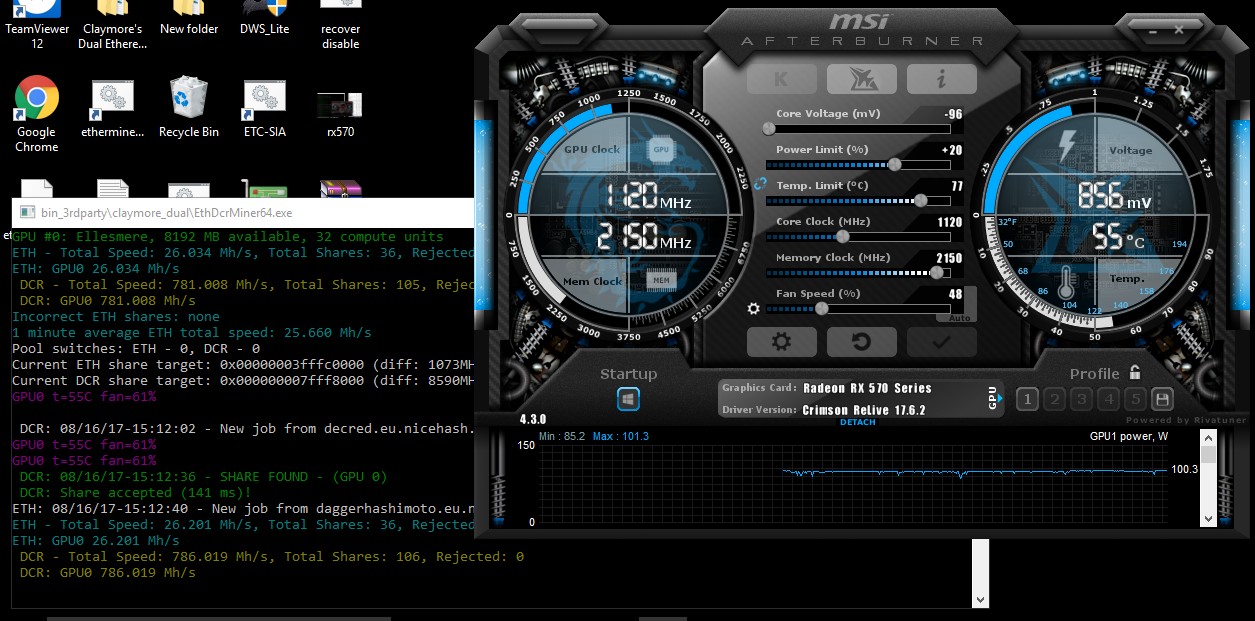
Task: Reset settings with the circular arrow button
Action: [861, 342]
